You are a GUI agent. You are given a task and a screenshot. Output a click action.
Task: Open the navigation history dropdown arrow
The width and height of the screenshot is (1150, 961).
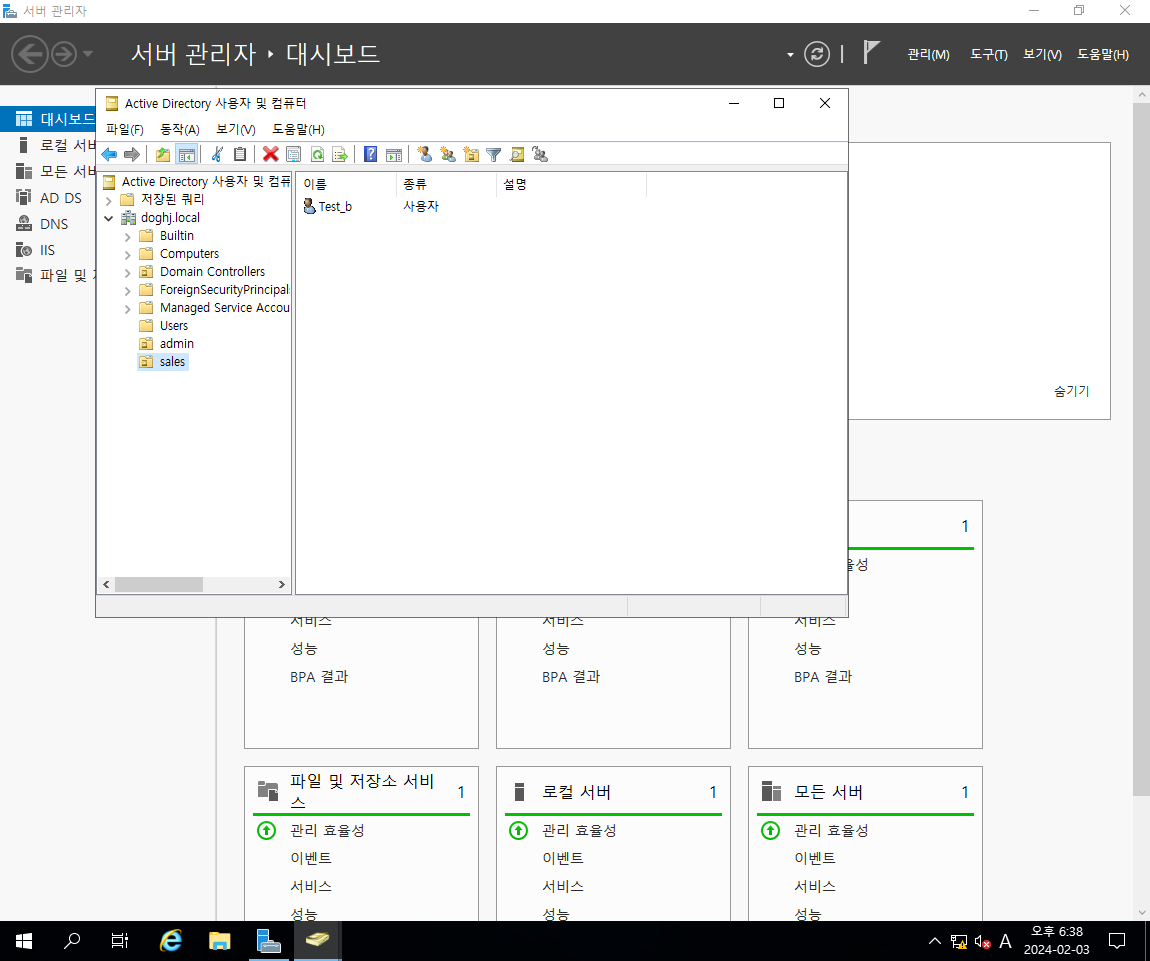click(x=88, y=54)
